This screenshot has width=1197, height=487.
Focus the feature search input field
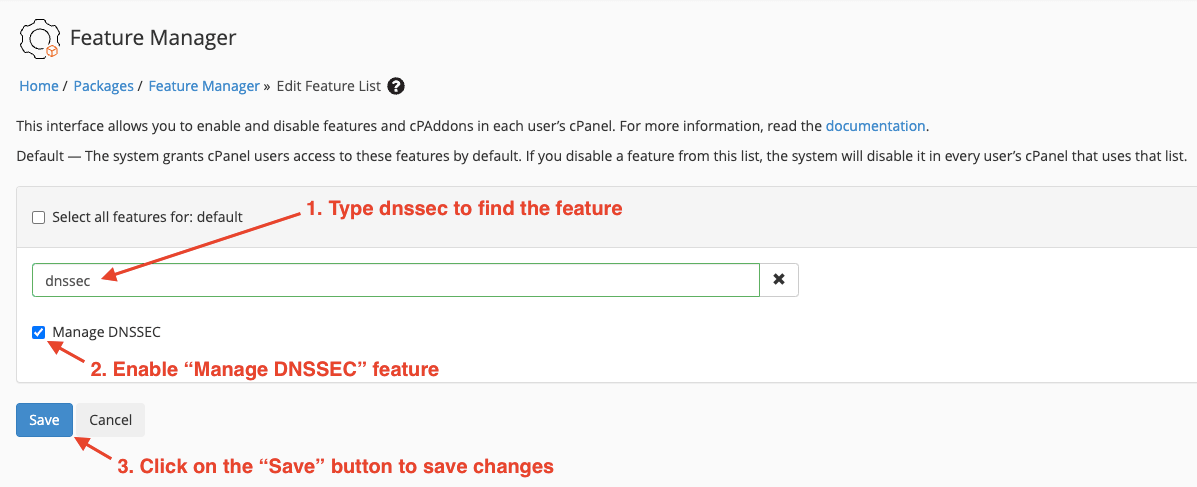point(396,280)
